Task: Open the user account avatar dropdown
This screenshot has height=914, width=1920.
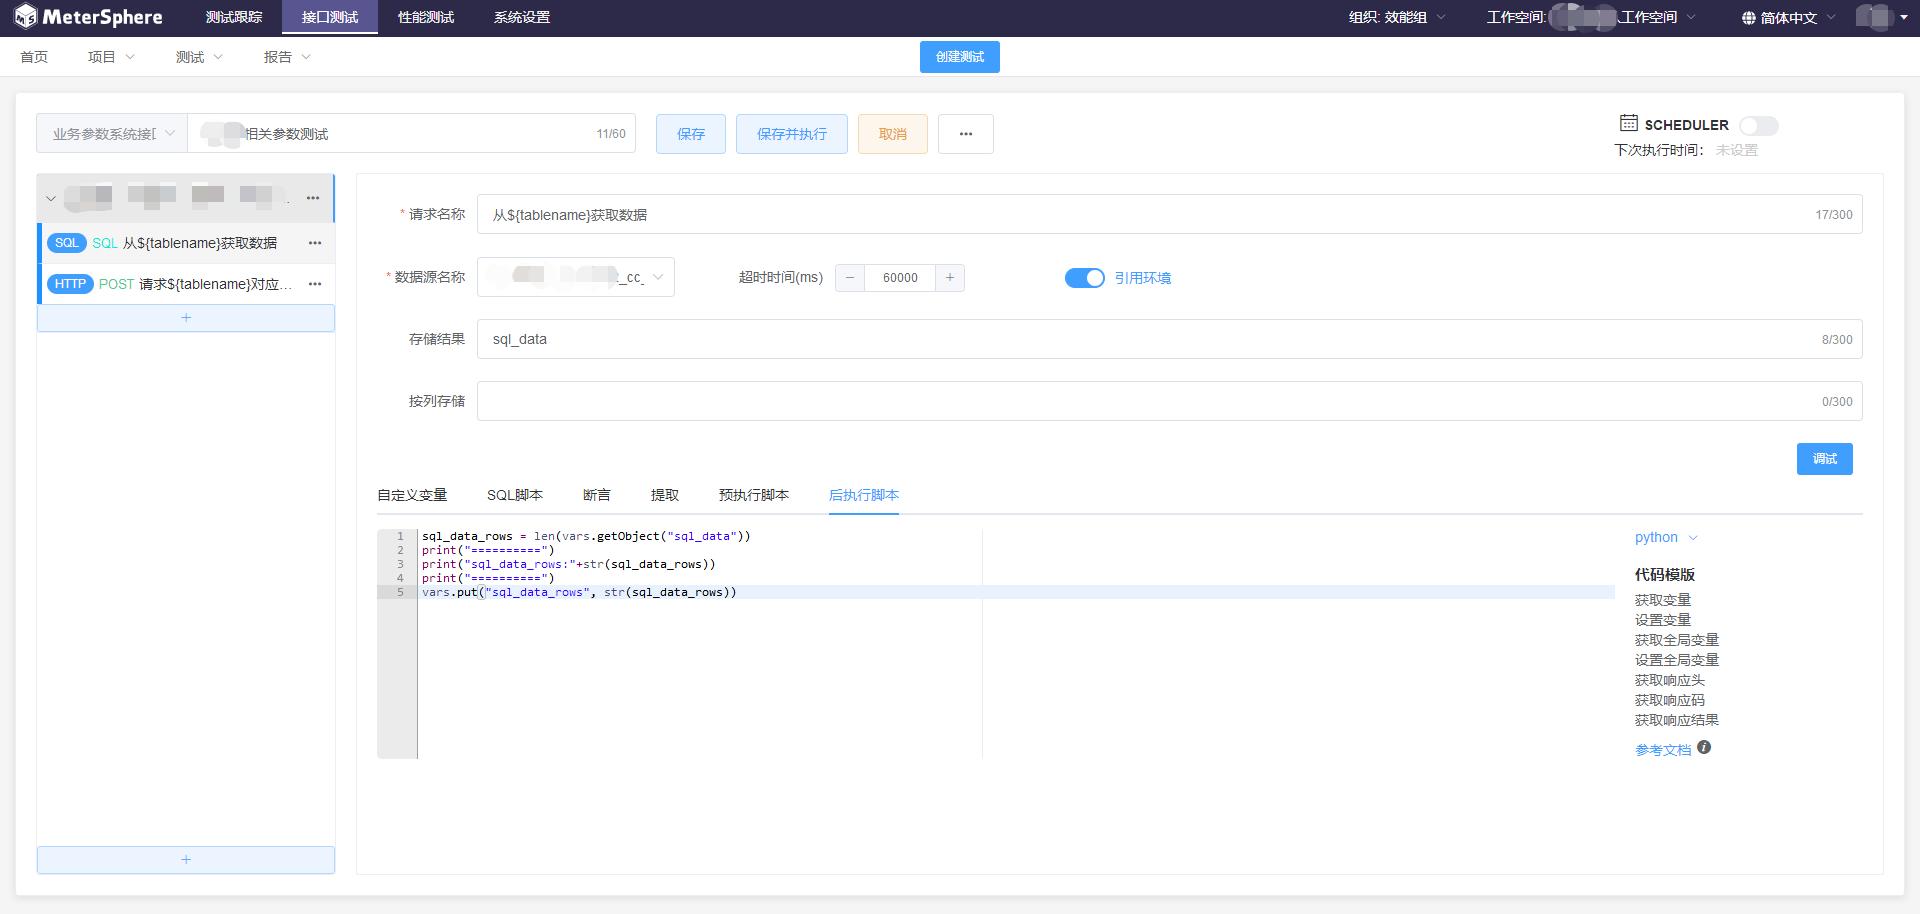Action: pos(1882,18)
